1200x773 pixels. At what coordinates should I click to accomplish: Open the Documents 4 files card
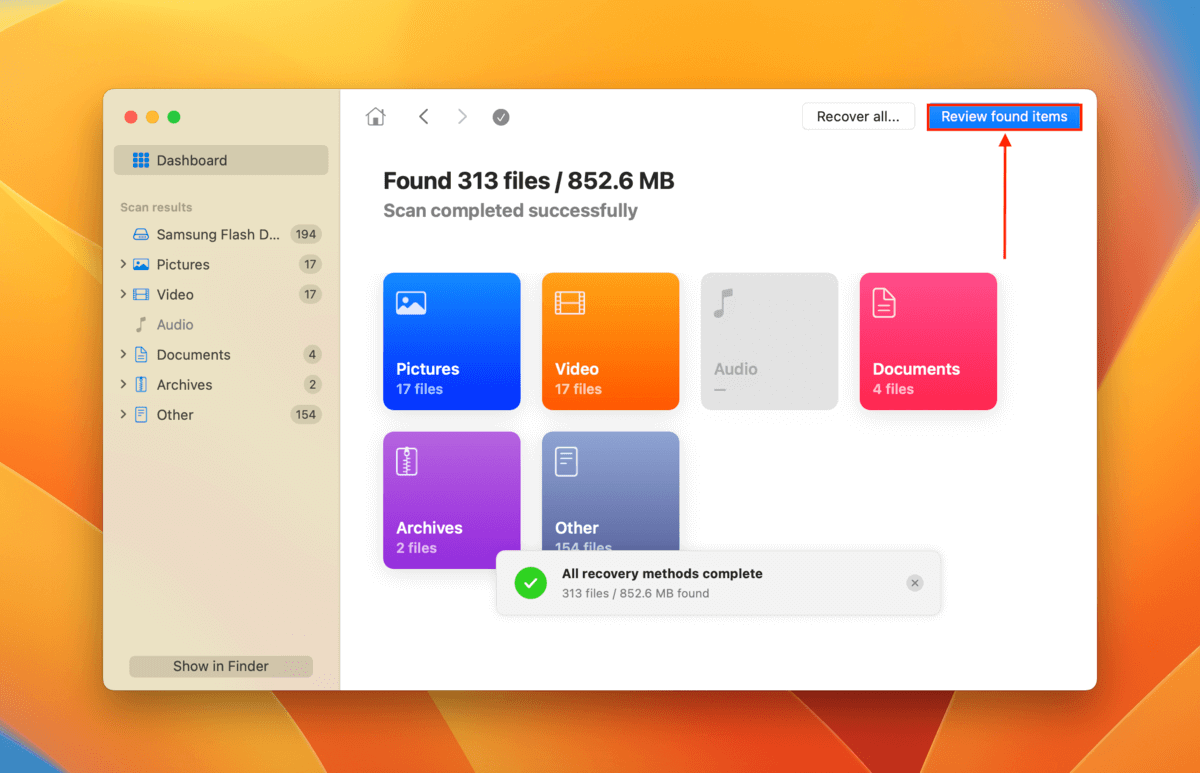pyautogui.click(x=929, y=341)
